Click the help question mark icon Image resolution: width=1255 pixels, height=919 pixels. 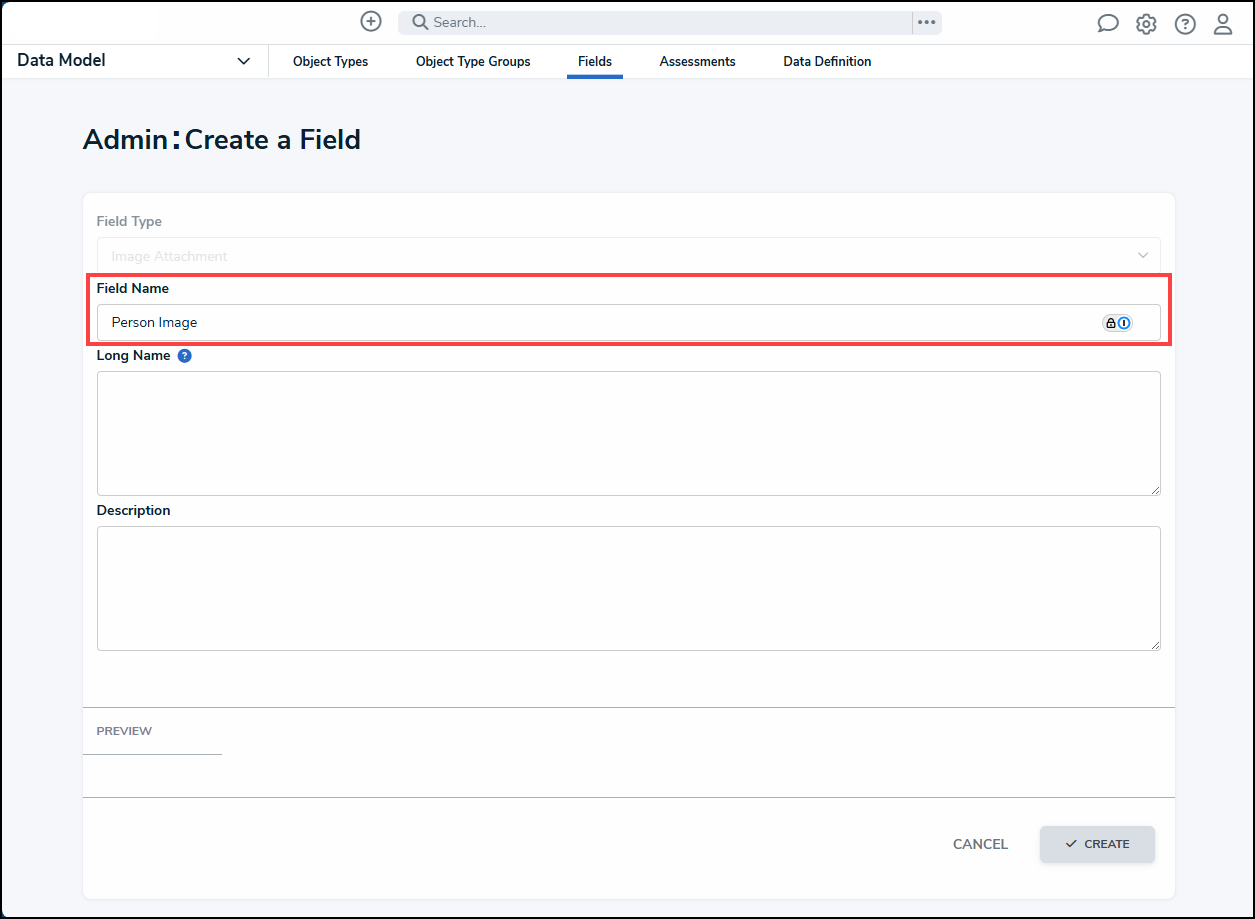coord(1185,24)
